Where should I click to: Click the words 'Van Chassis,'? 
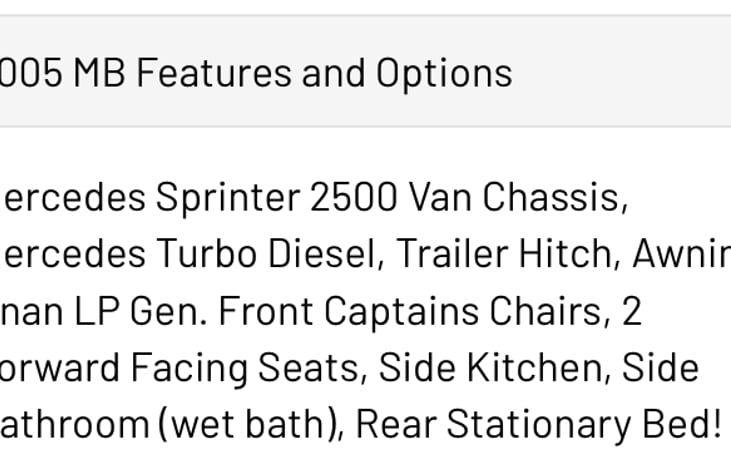pyautogui.click(x=518, y=198)
